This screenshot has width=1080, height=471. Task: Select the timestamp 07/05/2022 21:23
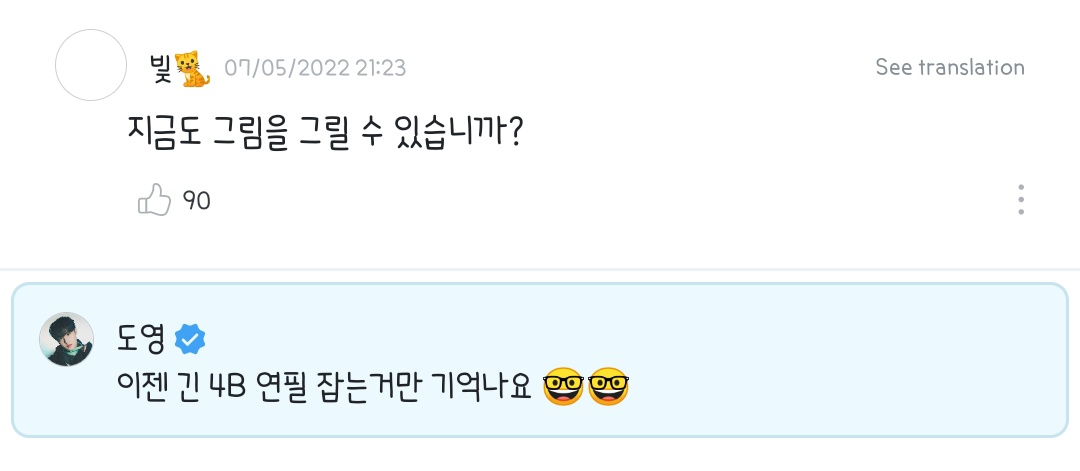click(315, 68)
